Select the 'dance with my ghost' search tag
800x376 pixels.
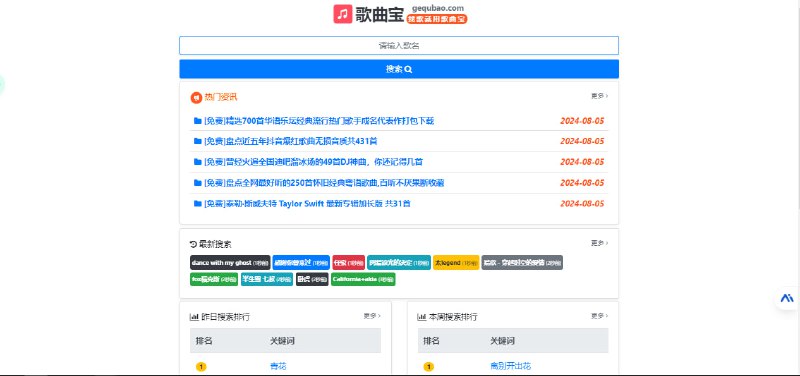[x=230, y=263]
